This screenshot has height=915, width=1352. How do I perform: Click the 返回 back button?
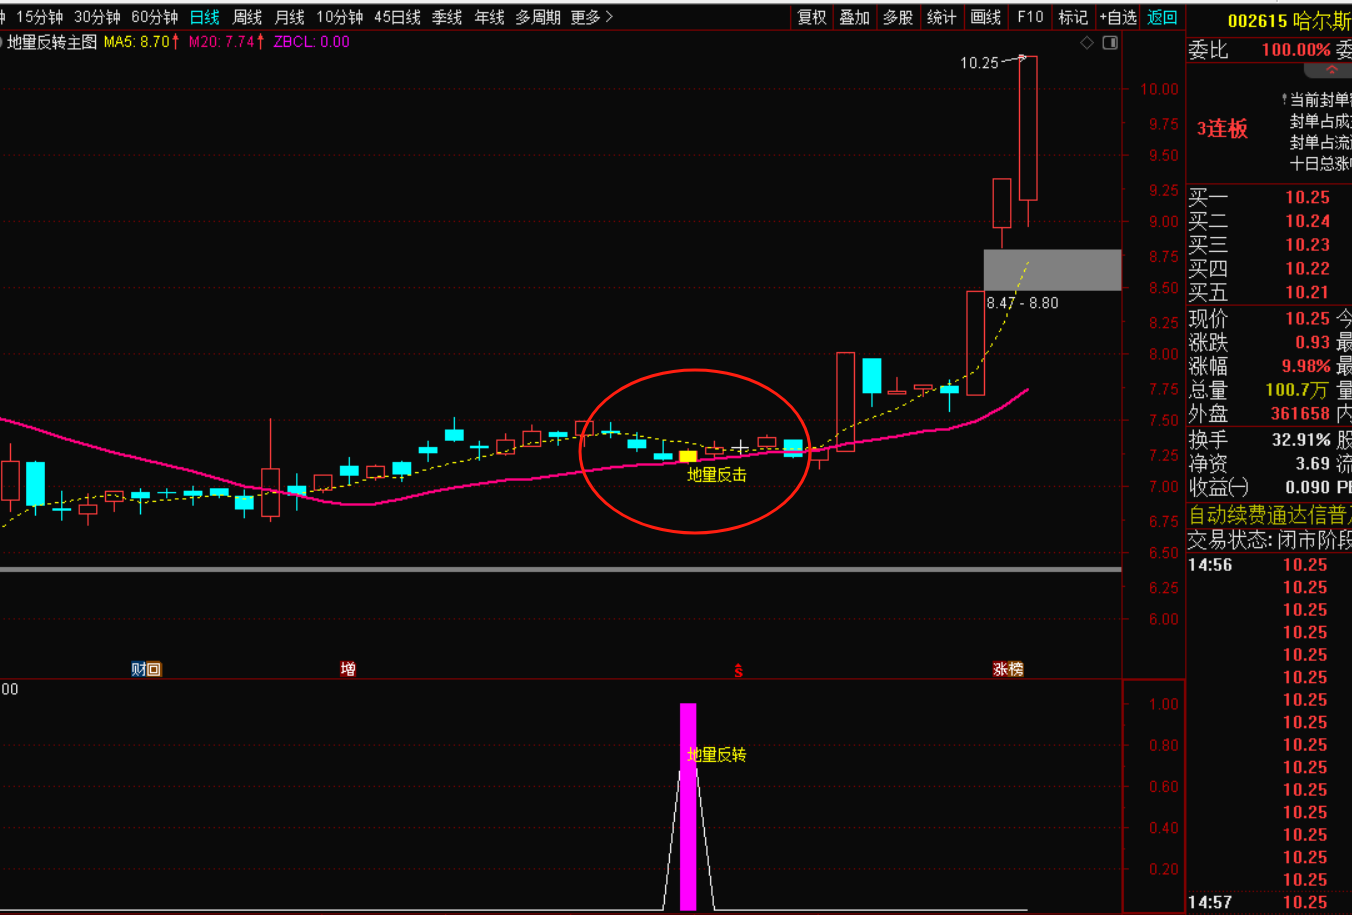click(1162, 17)
